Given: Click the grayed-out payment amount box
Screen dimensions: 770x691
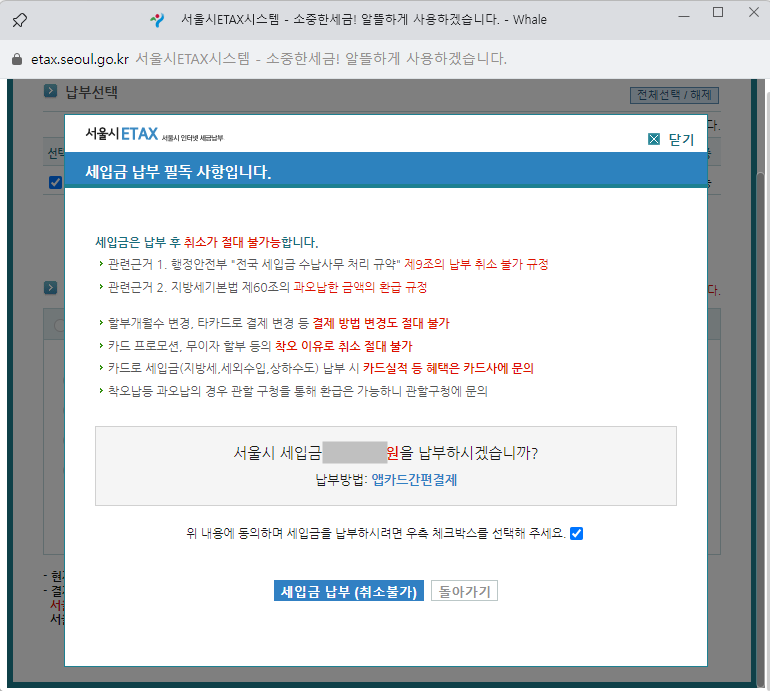Looking at the screenshot, I should point(355,452).
